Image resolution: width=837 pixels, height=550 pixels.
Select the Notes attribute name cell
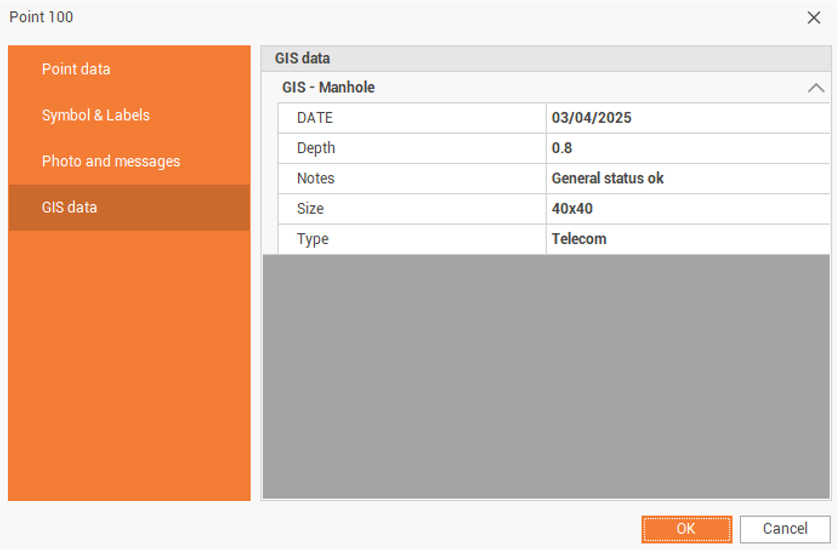pos(412,179)
